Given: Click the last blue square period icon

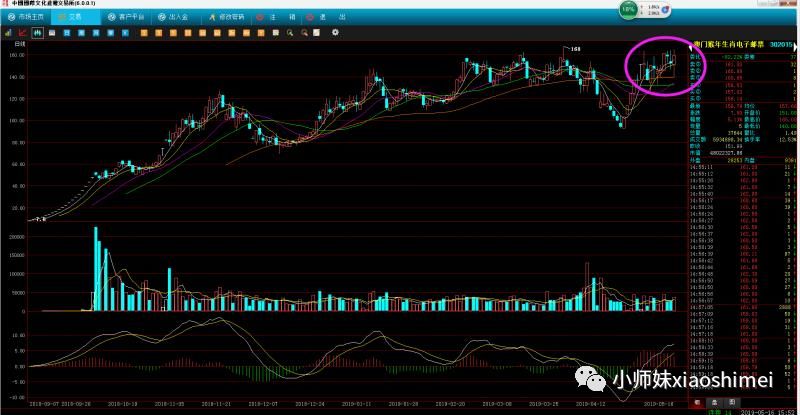Looking at the screenshot, I should [x=126, y=33].
